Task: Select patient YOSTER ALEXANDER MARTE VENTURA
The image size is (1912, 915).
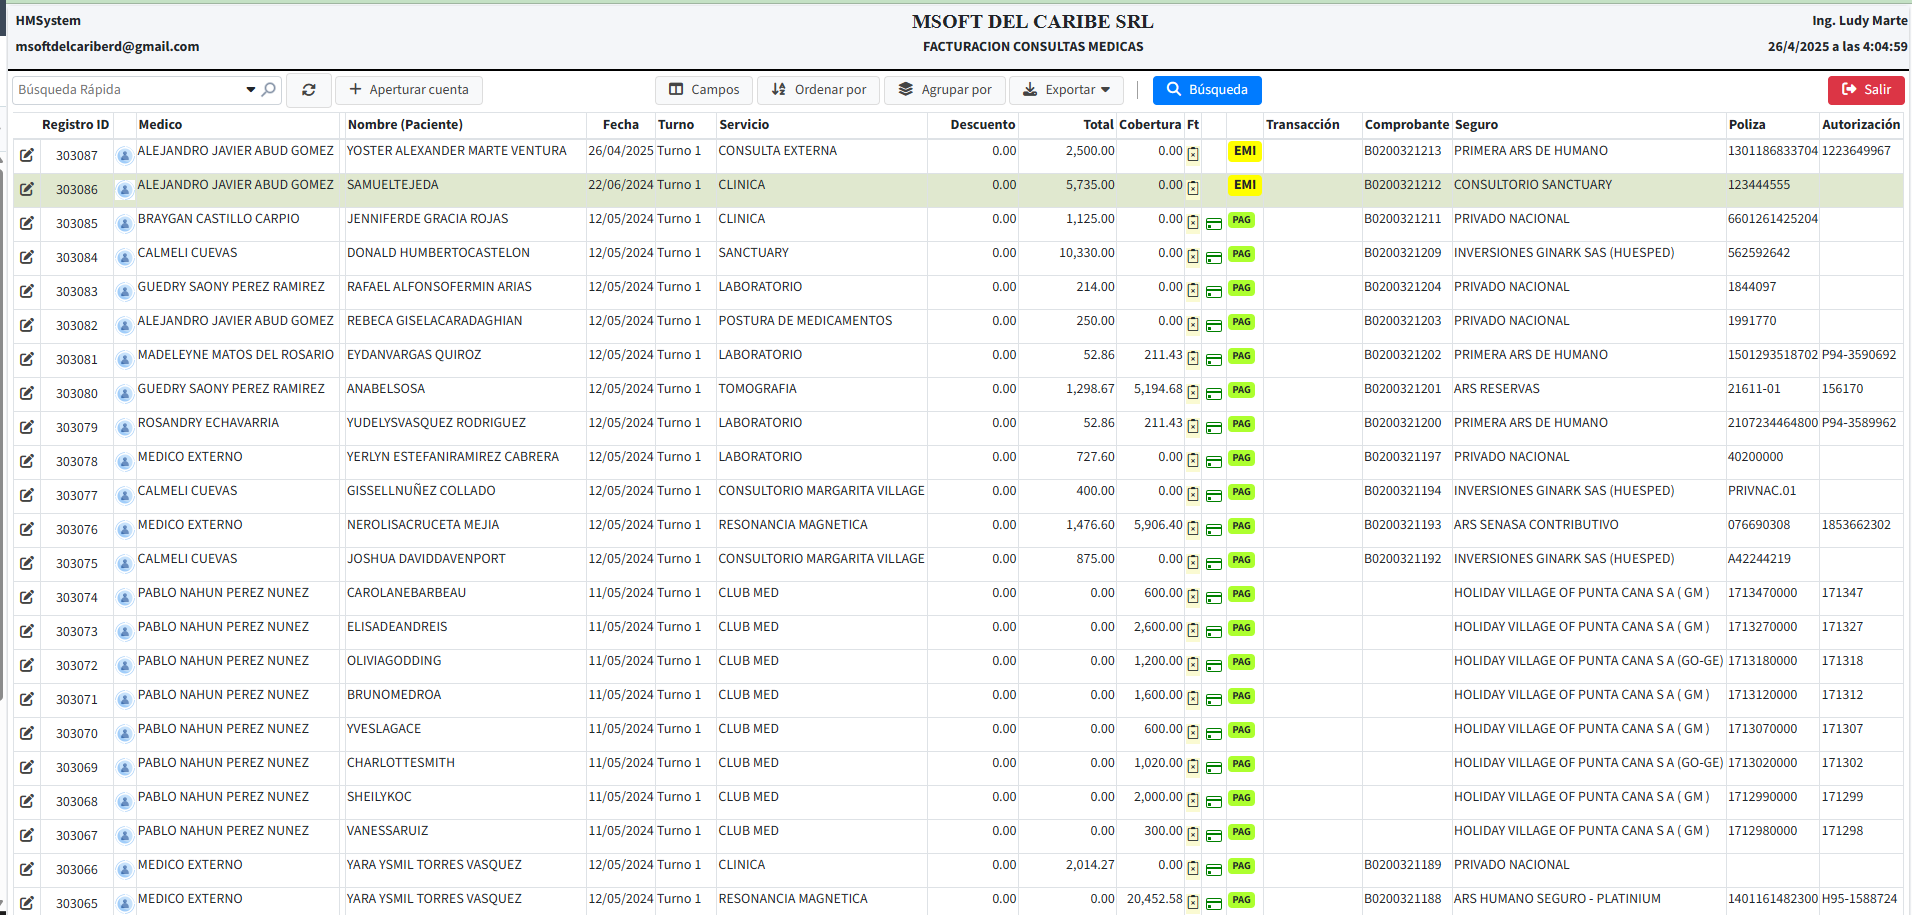Action: coord(456,151)
